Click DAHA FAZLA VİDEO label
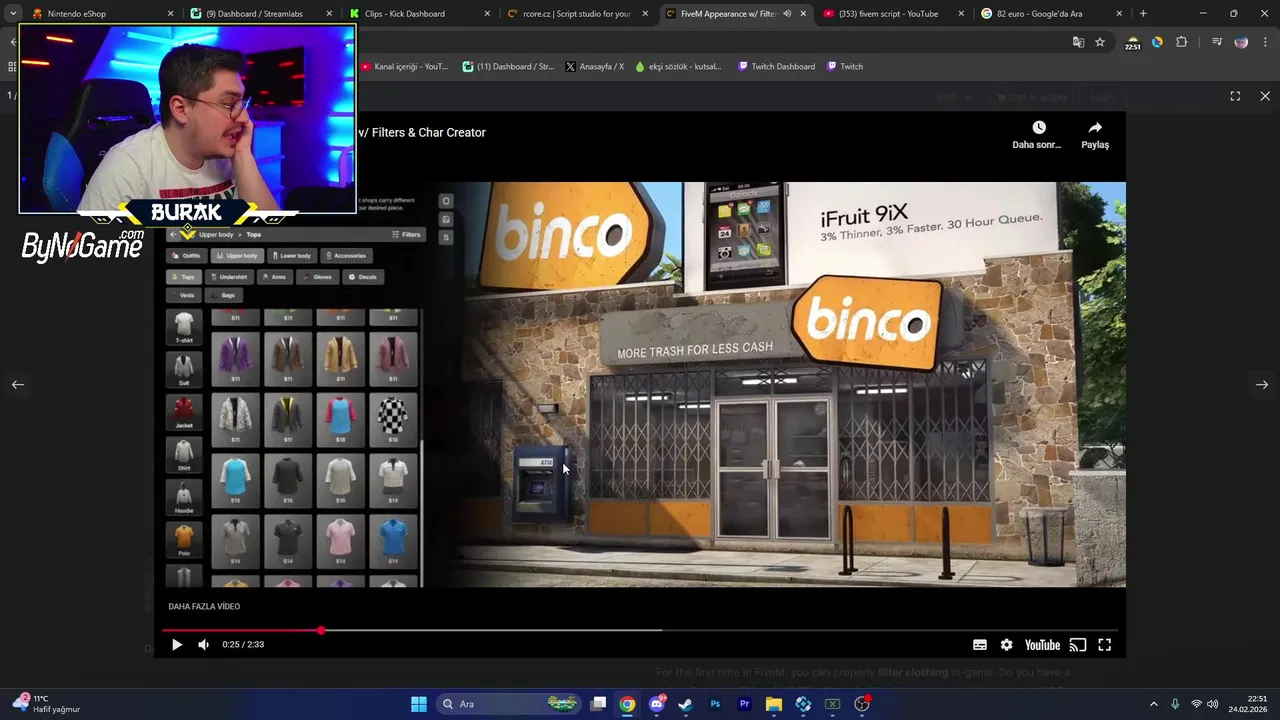 point(204,607)
